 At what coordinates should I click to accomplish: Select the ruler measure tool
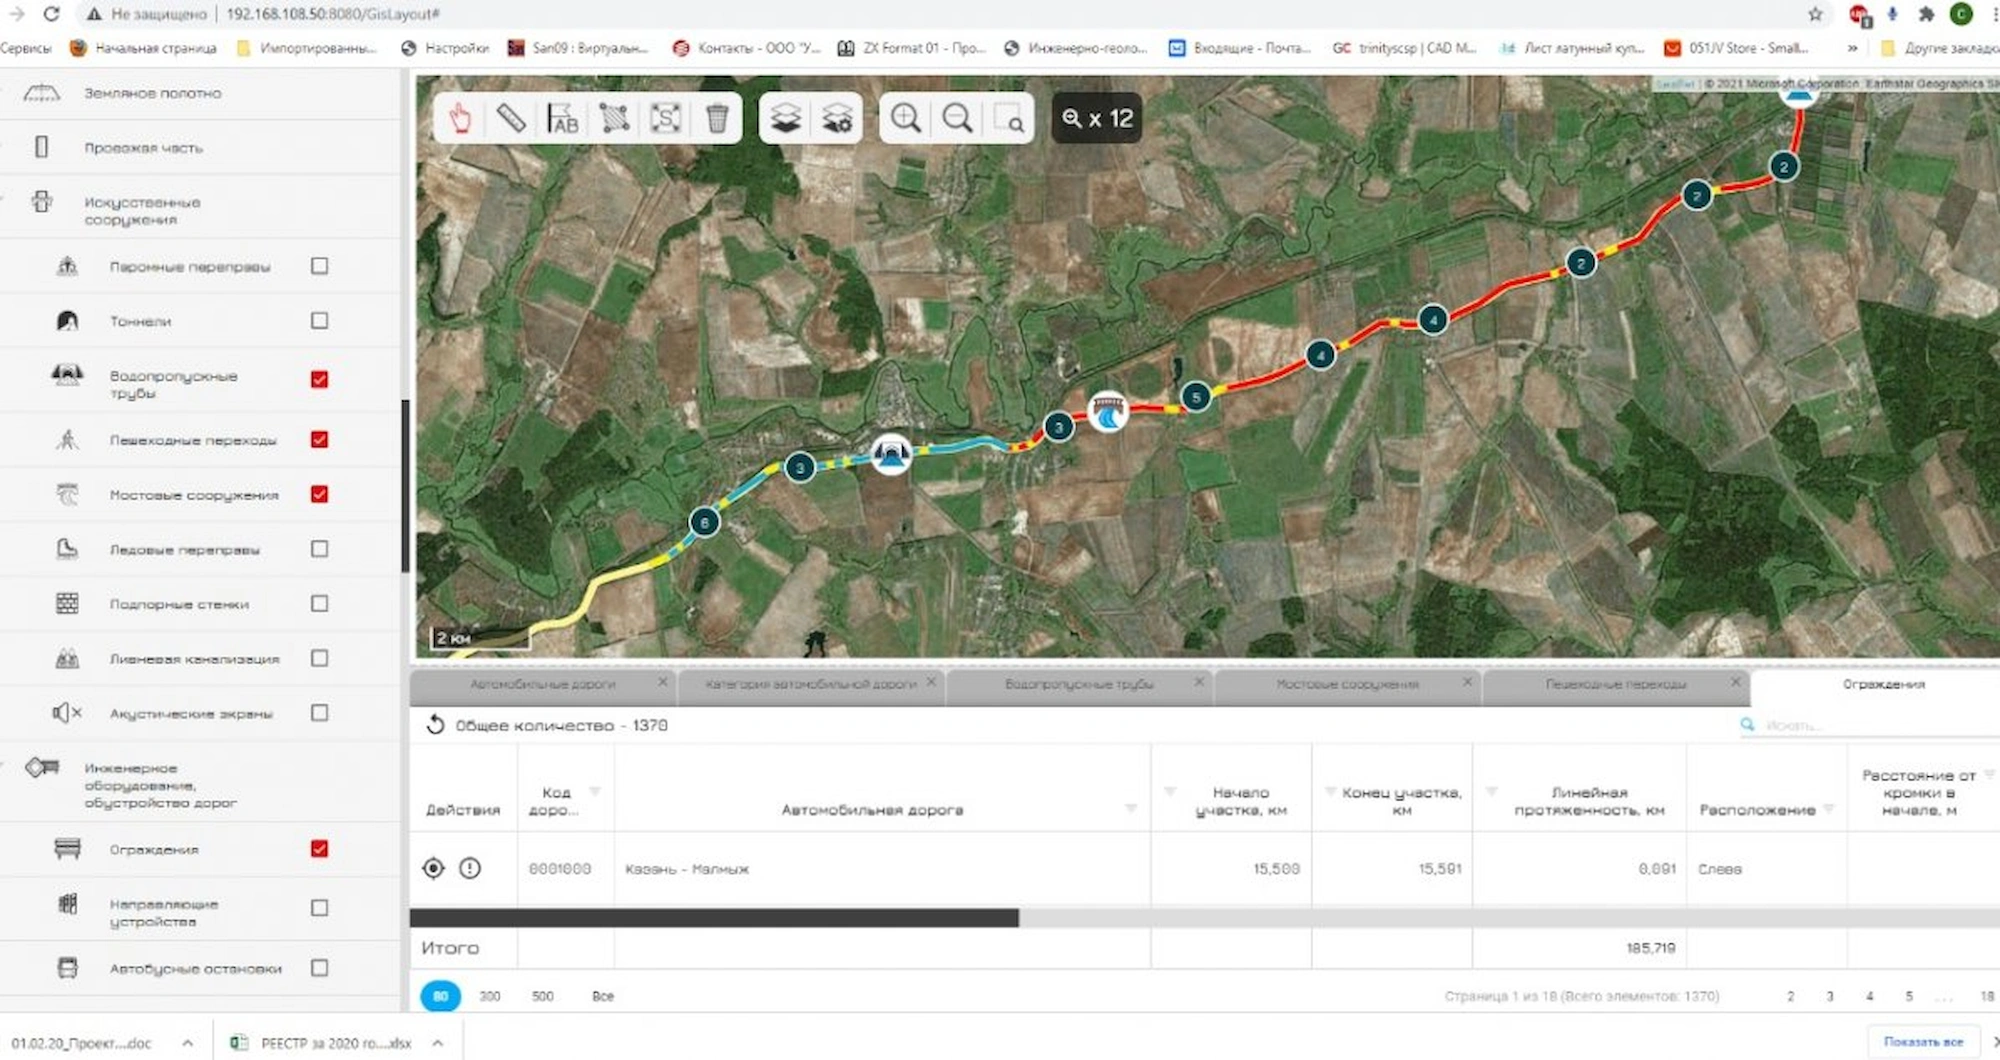(511, 119)
